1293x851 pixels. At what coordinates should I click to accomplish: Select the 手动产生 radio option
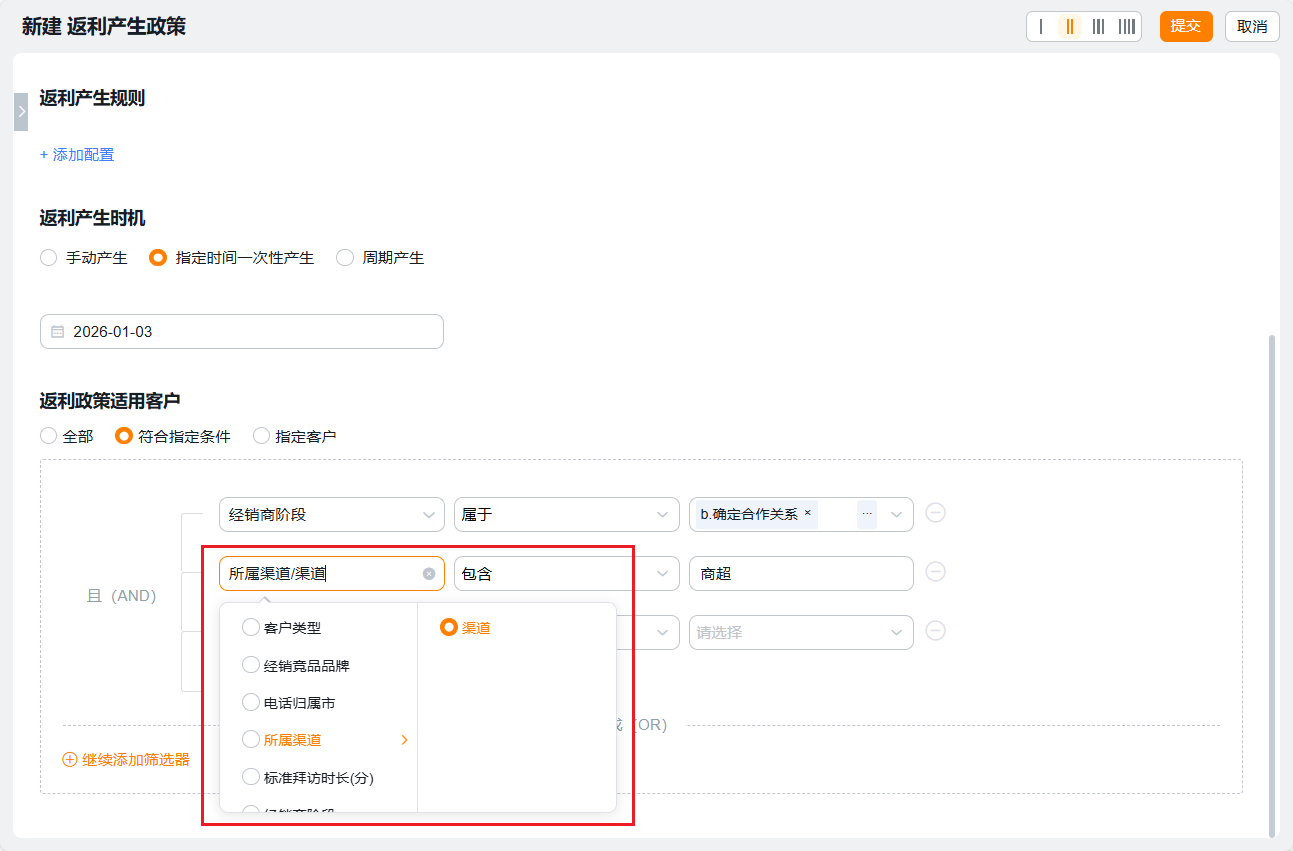48,258
